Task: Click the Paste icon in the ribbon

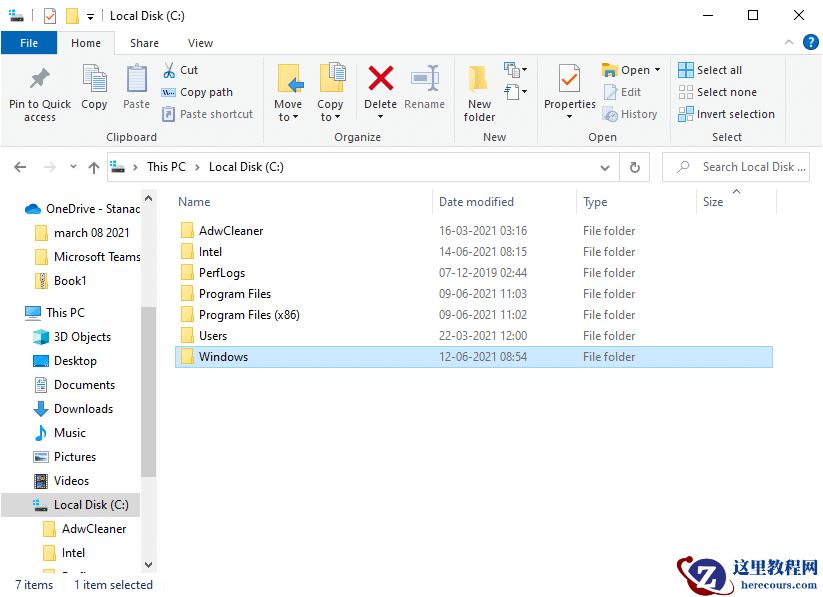Action: [x=135, y=88]
